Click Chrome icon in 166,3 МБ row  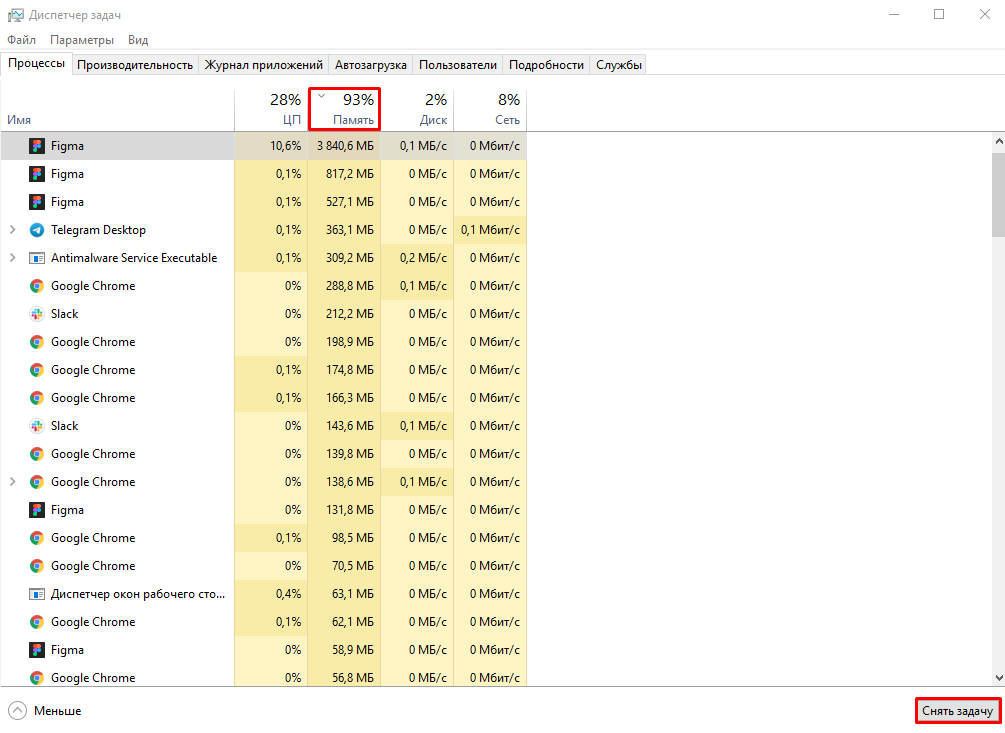click(37, 398)
